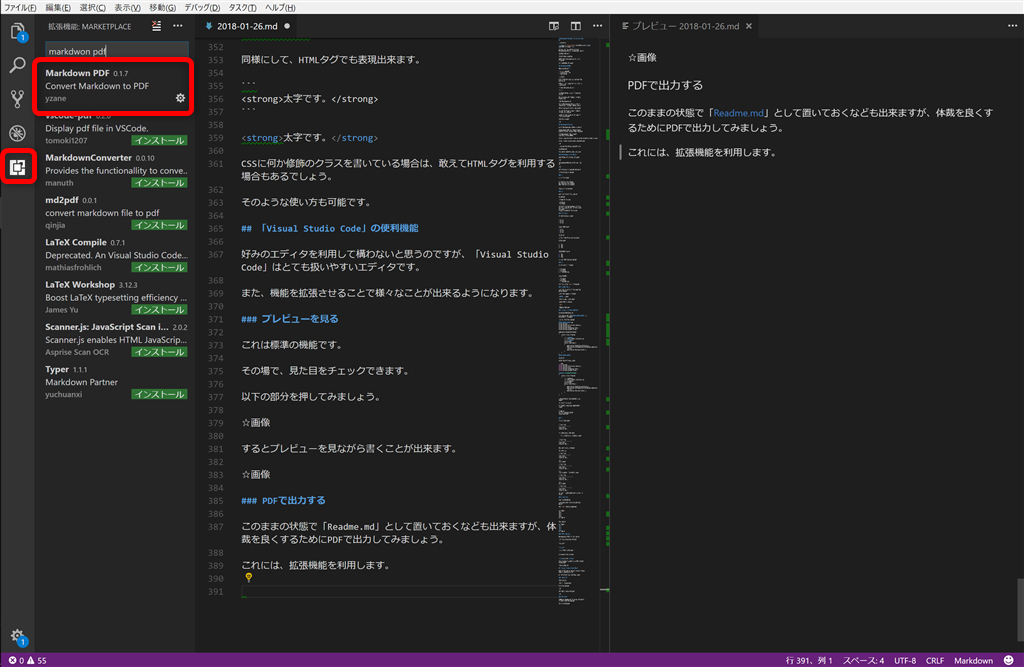
Task: Open the 編集(E) menu
Action: pos(57,7)
